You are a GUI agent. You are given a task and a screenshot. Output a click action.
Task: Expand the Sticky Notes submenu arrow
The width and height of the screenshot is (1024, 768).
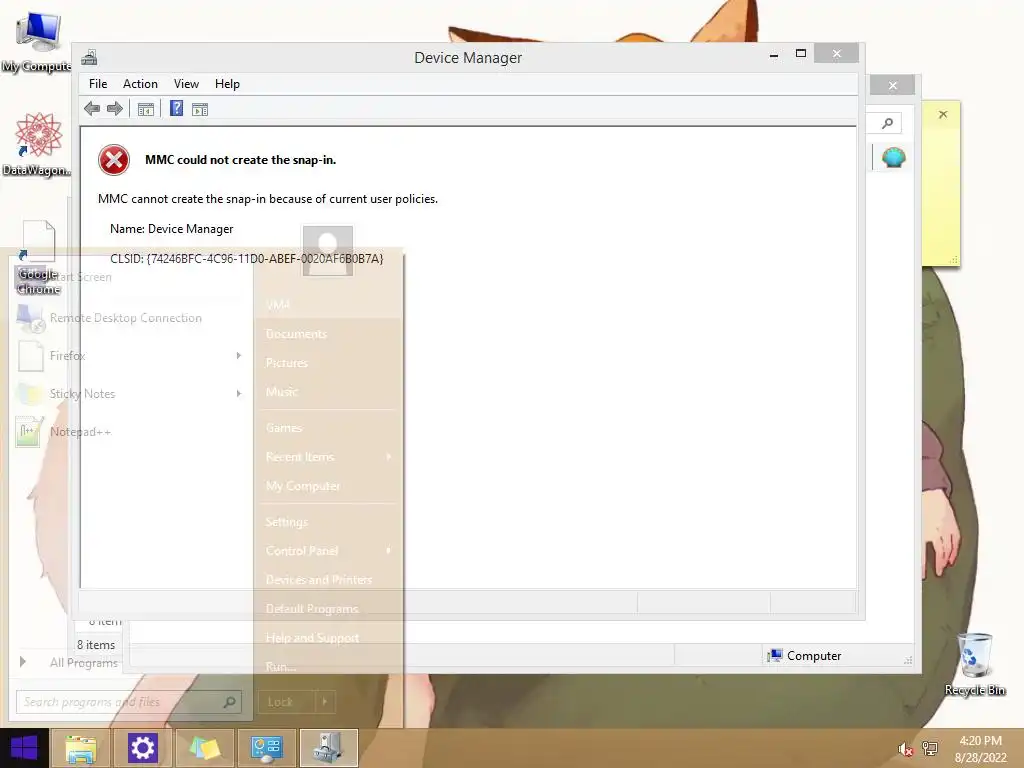pos(238,394)
